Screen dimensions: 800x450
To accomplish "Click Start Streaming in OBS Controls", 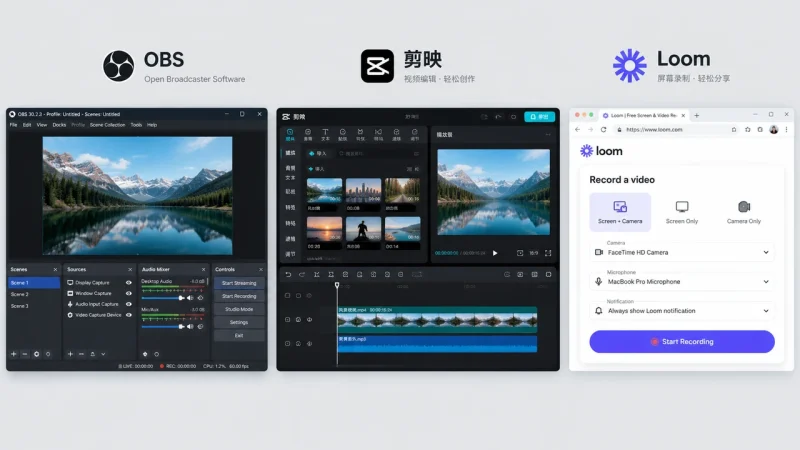I will pyautogui.click(x=239, y=283).
